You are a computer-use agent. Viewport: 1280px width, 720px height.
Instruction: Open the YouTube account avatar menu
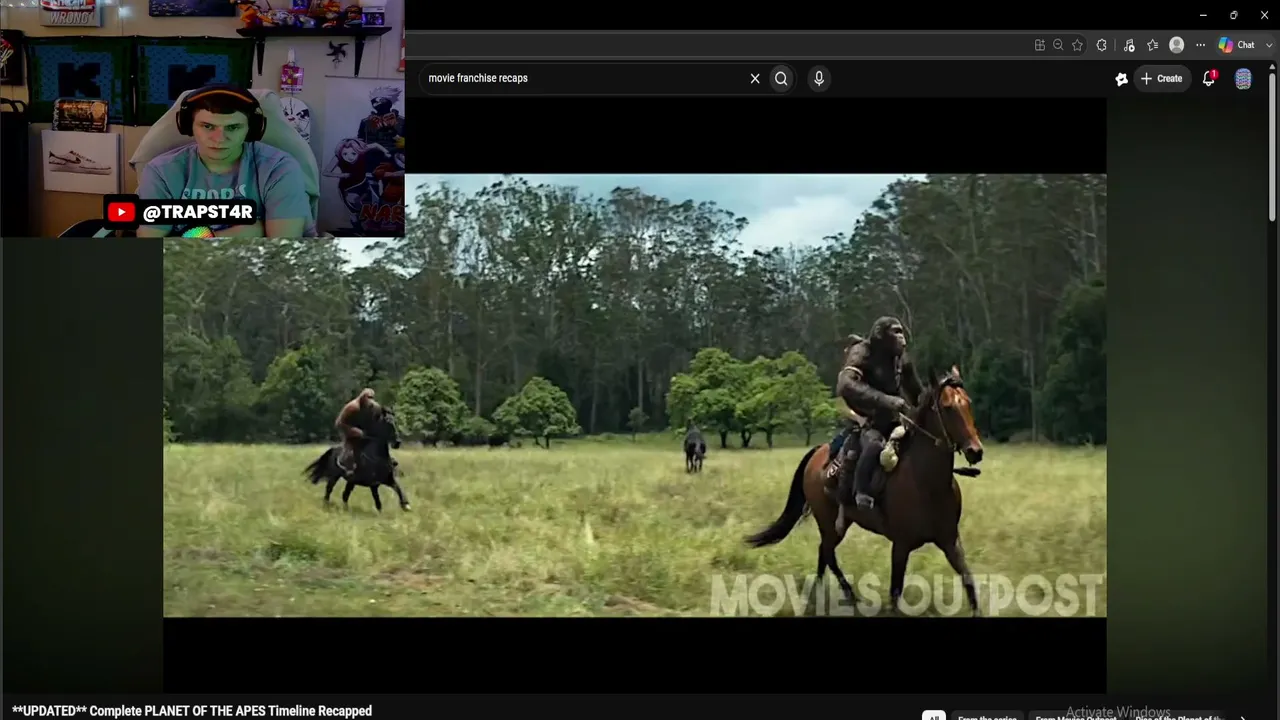(1243, 79)
